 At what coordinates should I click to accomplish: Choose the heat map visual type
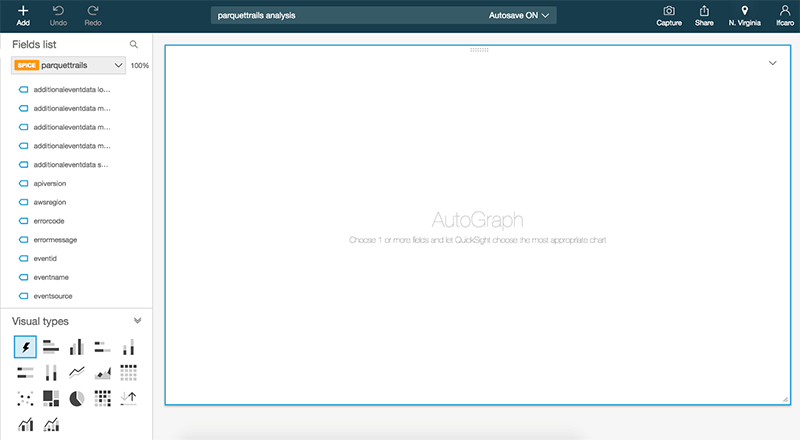(103, 398)
